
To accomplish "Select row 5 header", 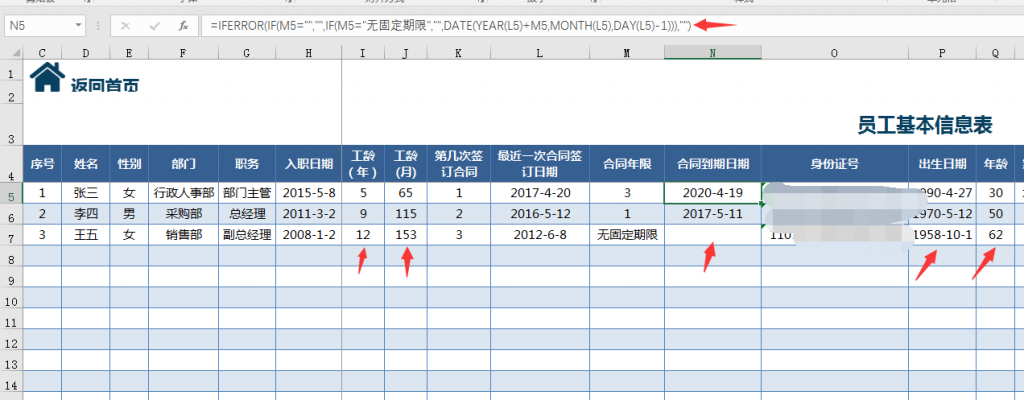I will pos(10,193).
